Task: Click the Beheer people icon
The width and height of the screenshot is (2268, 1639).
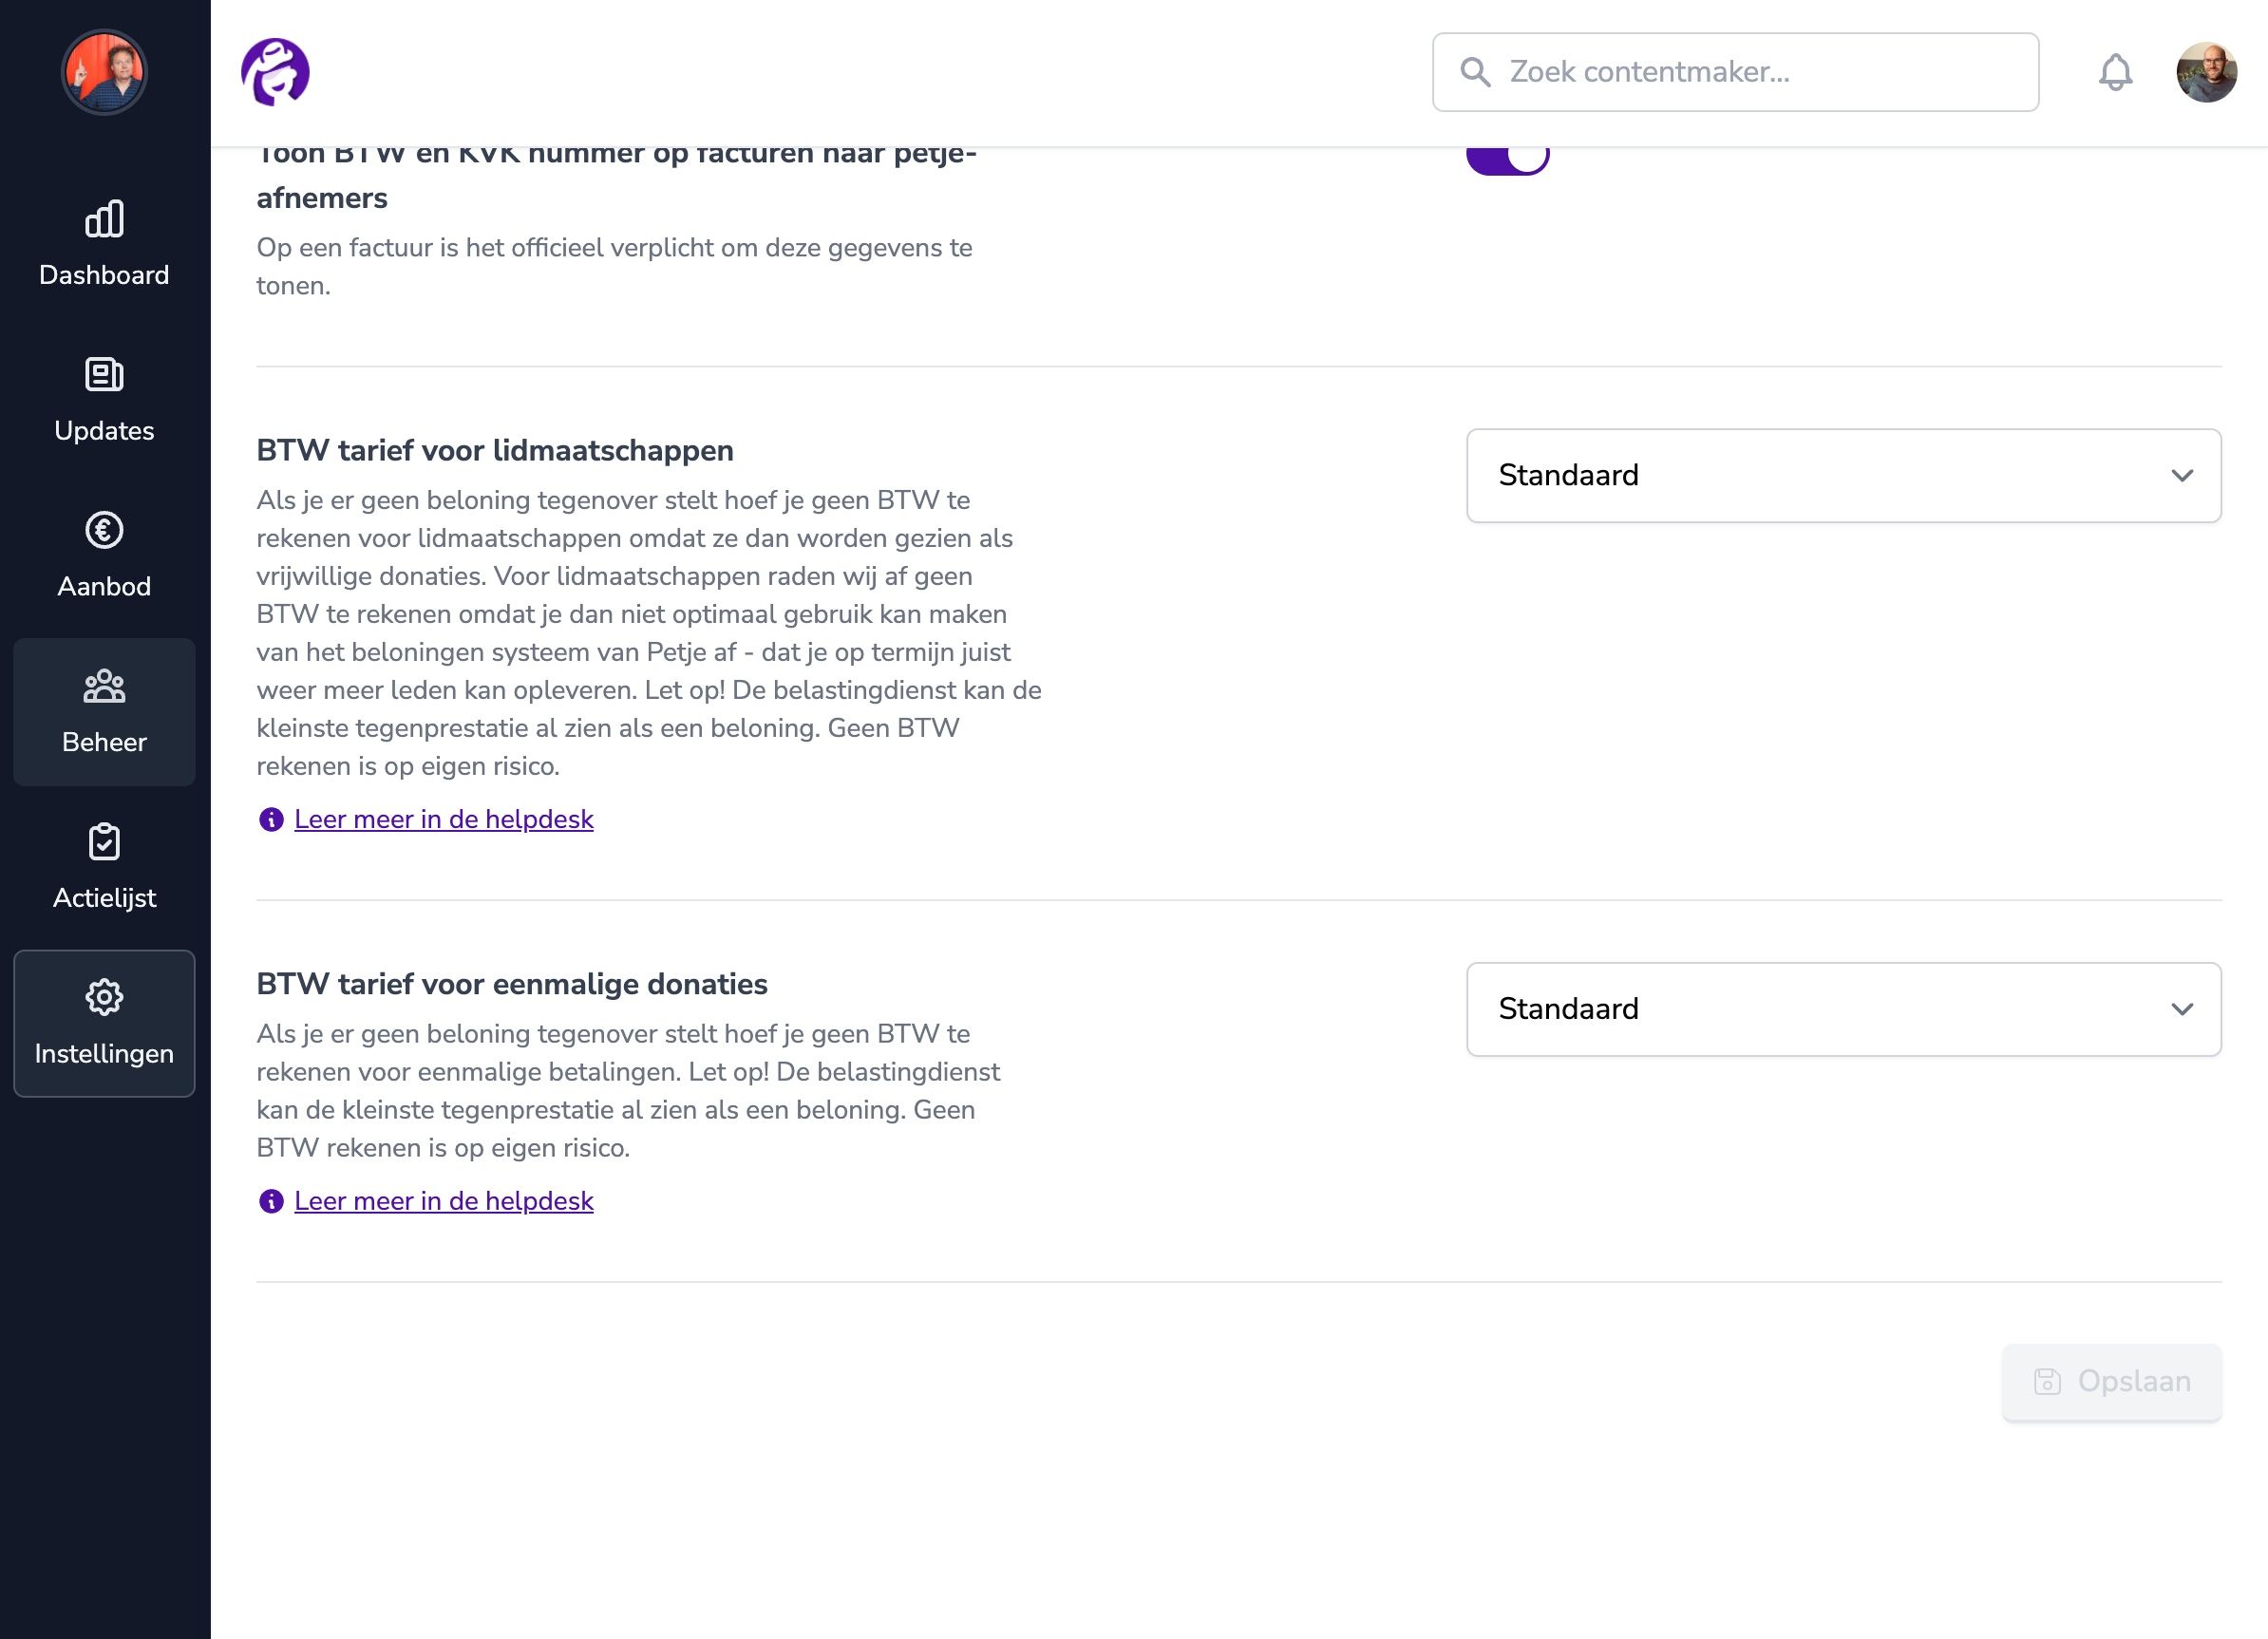Action: pos(104,687)
